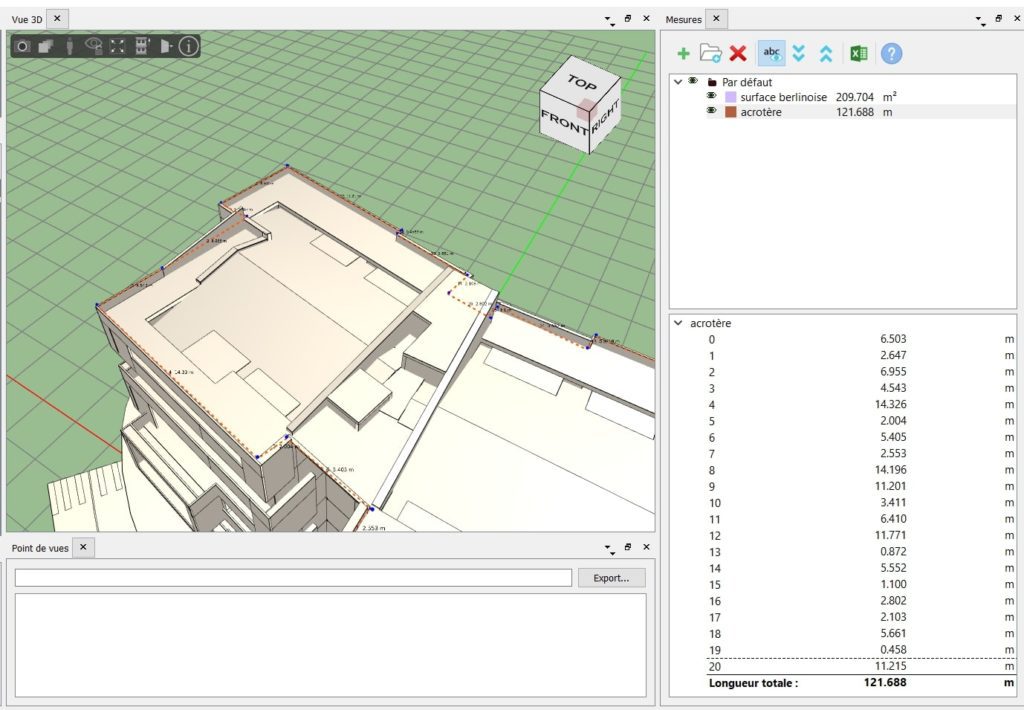1024x710 pixels.
Task: Collapse the acrotère segment list
Action: click(x=678, y=323)
